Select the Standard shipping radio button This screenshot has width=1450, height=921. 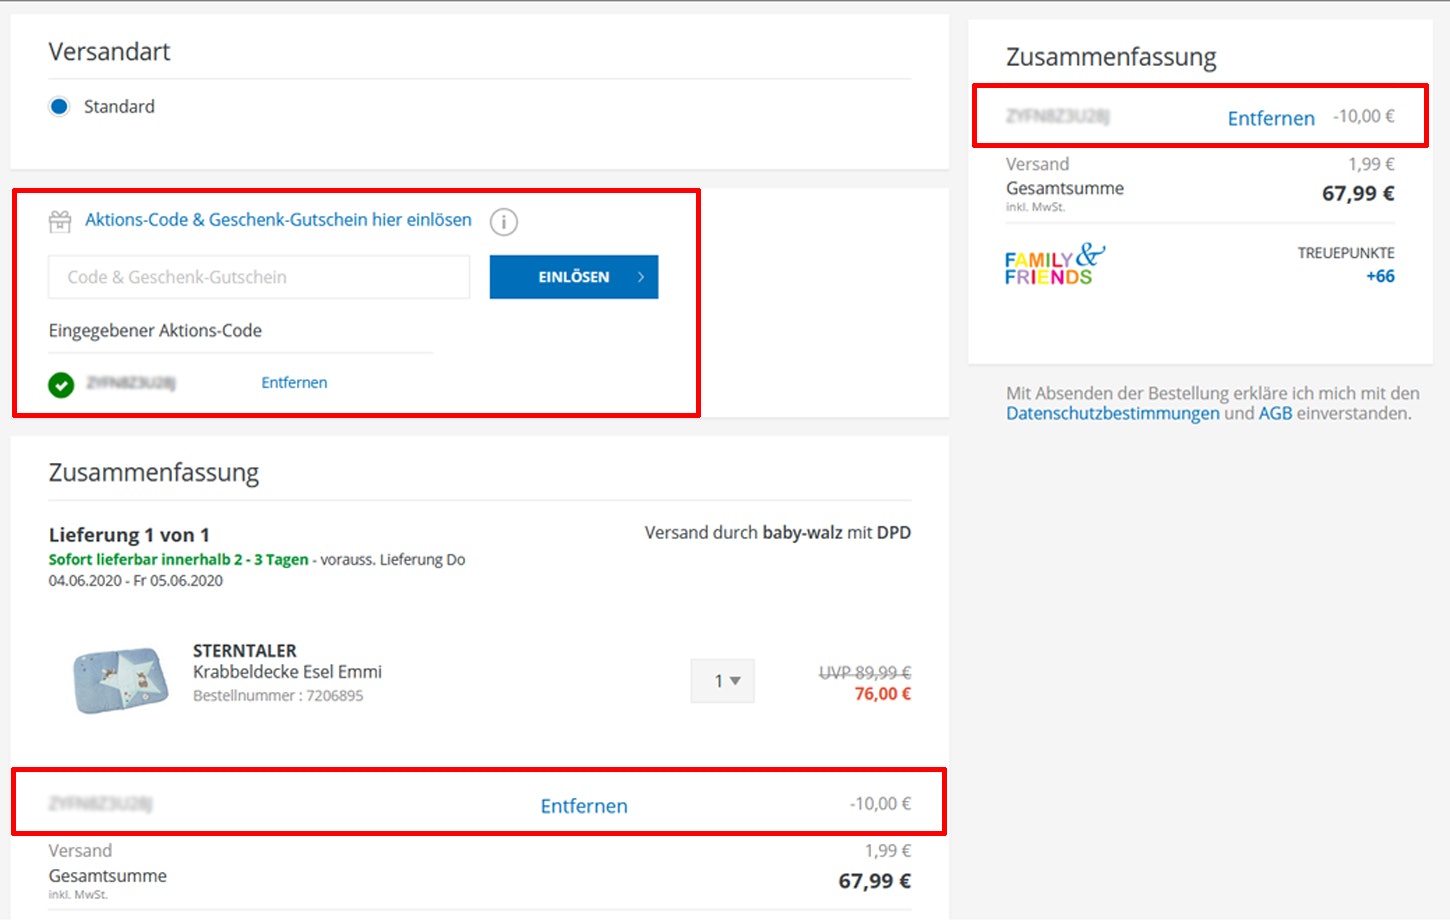click(59, 107)
